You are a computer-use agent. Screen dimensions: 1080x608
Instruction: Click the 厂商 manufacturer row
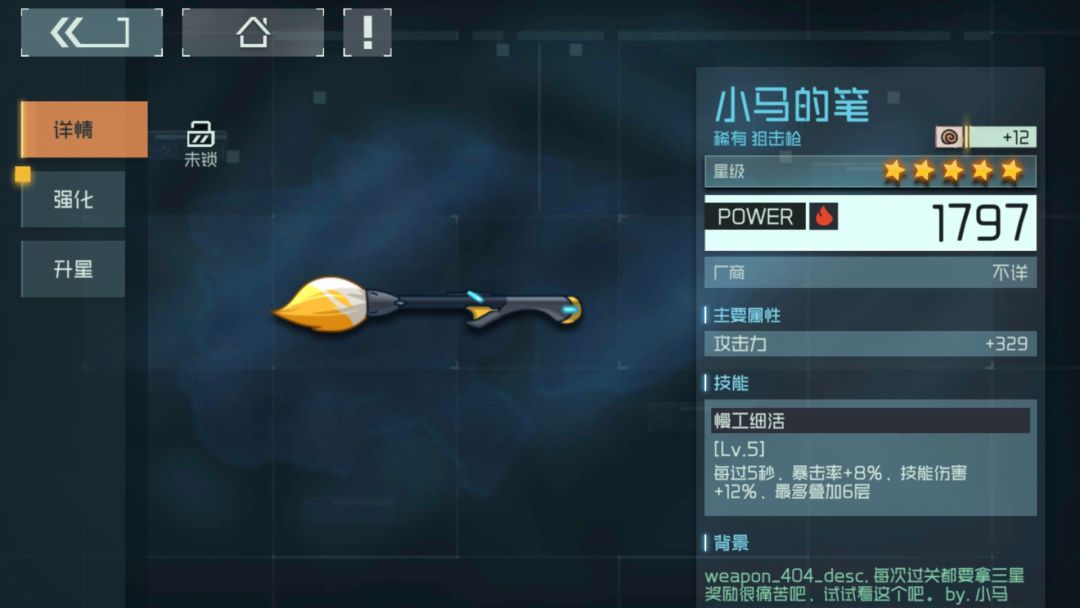[871, 273]
